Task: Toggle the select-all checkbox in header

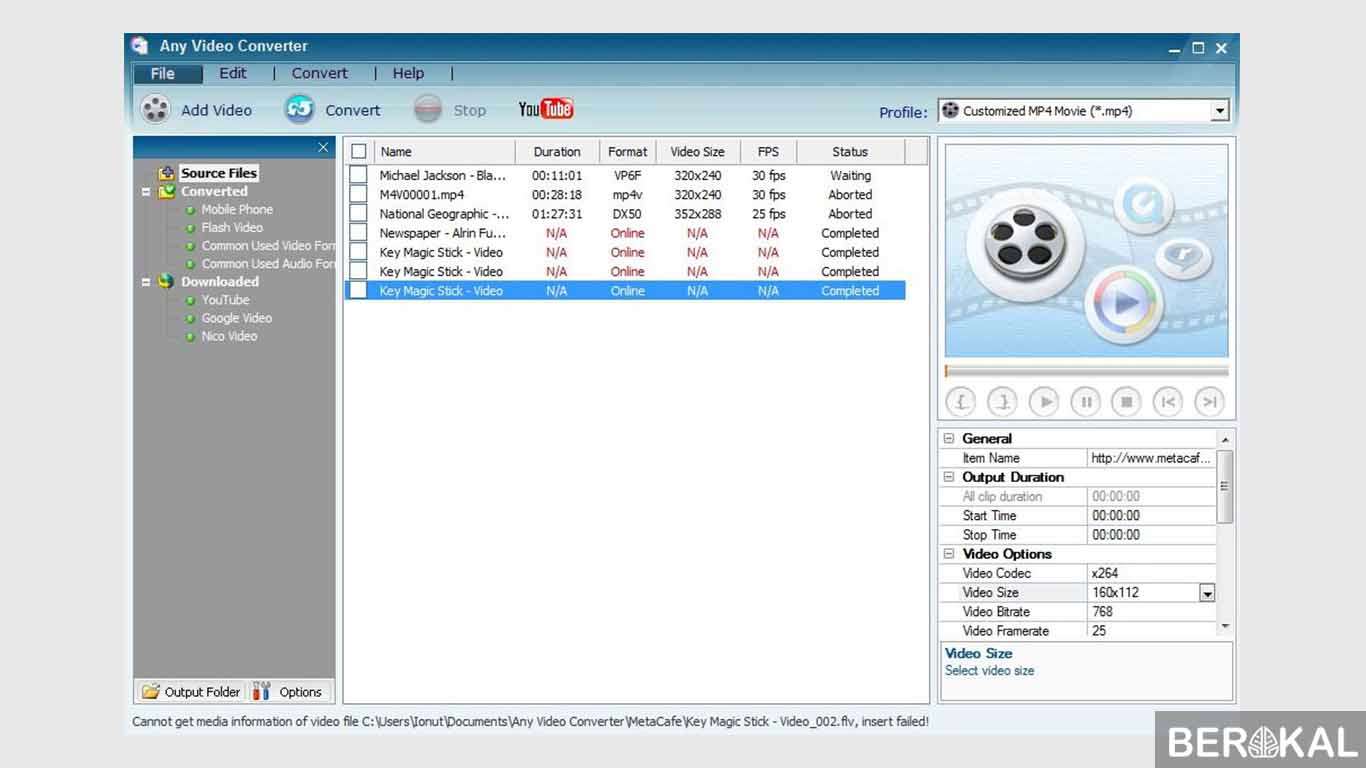Action: point(358,152)
